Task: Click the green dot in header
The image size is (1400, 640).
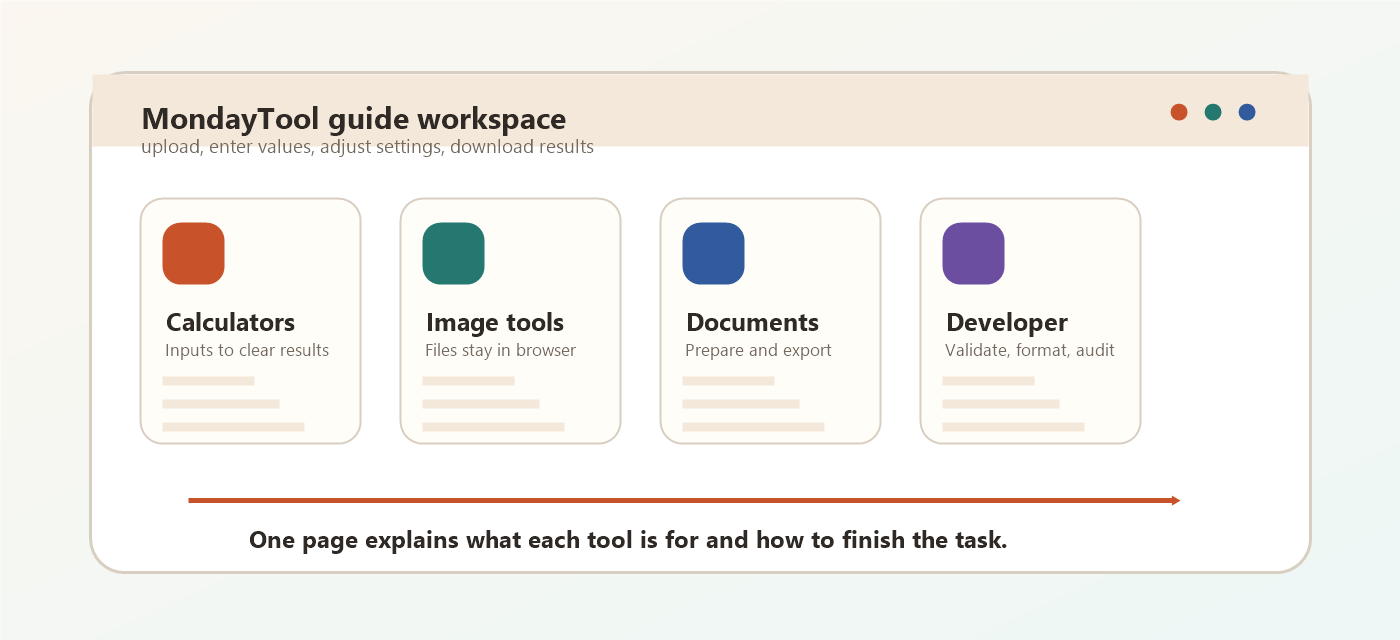Action: [x=1213, y=112]
